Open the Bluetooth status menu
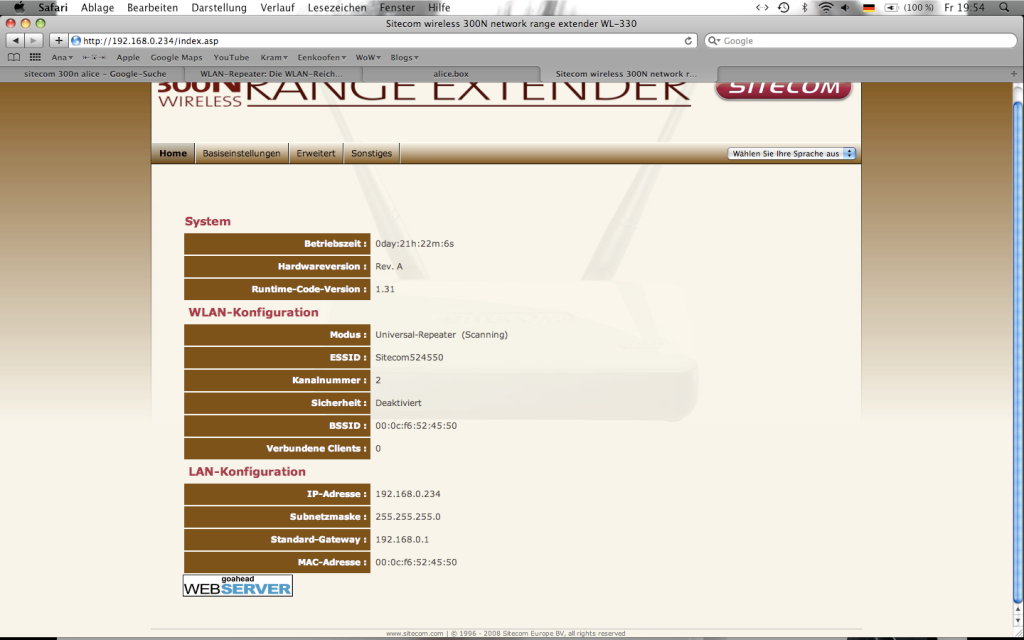This screenshot has height=640, width=1024. [805, 8]
